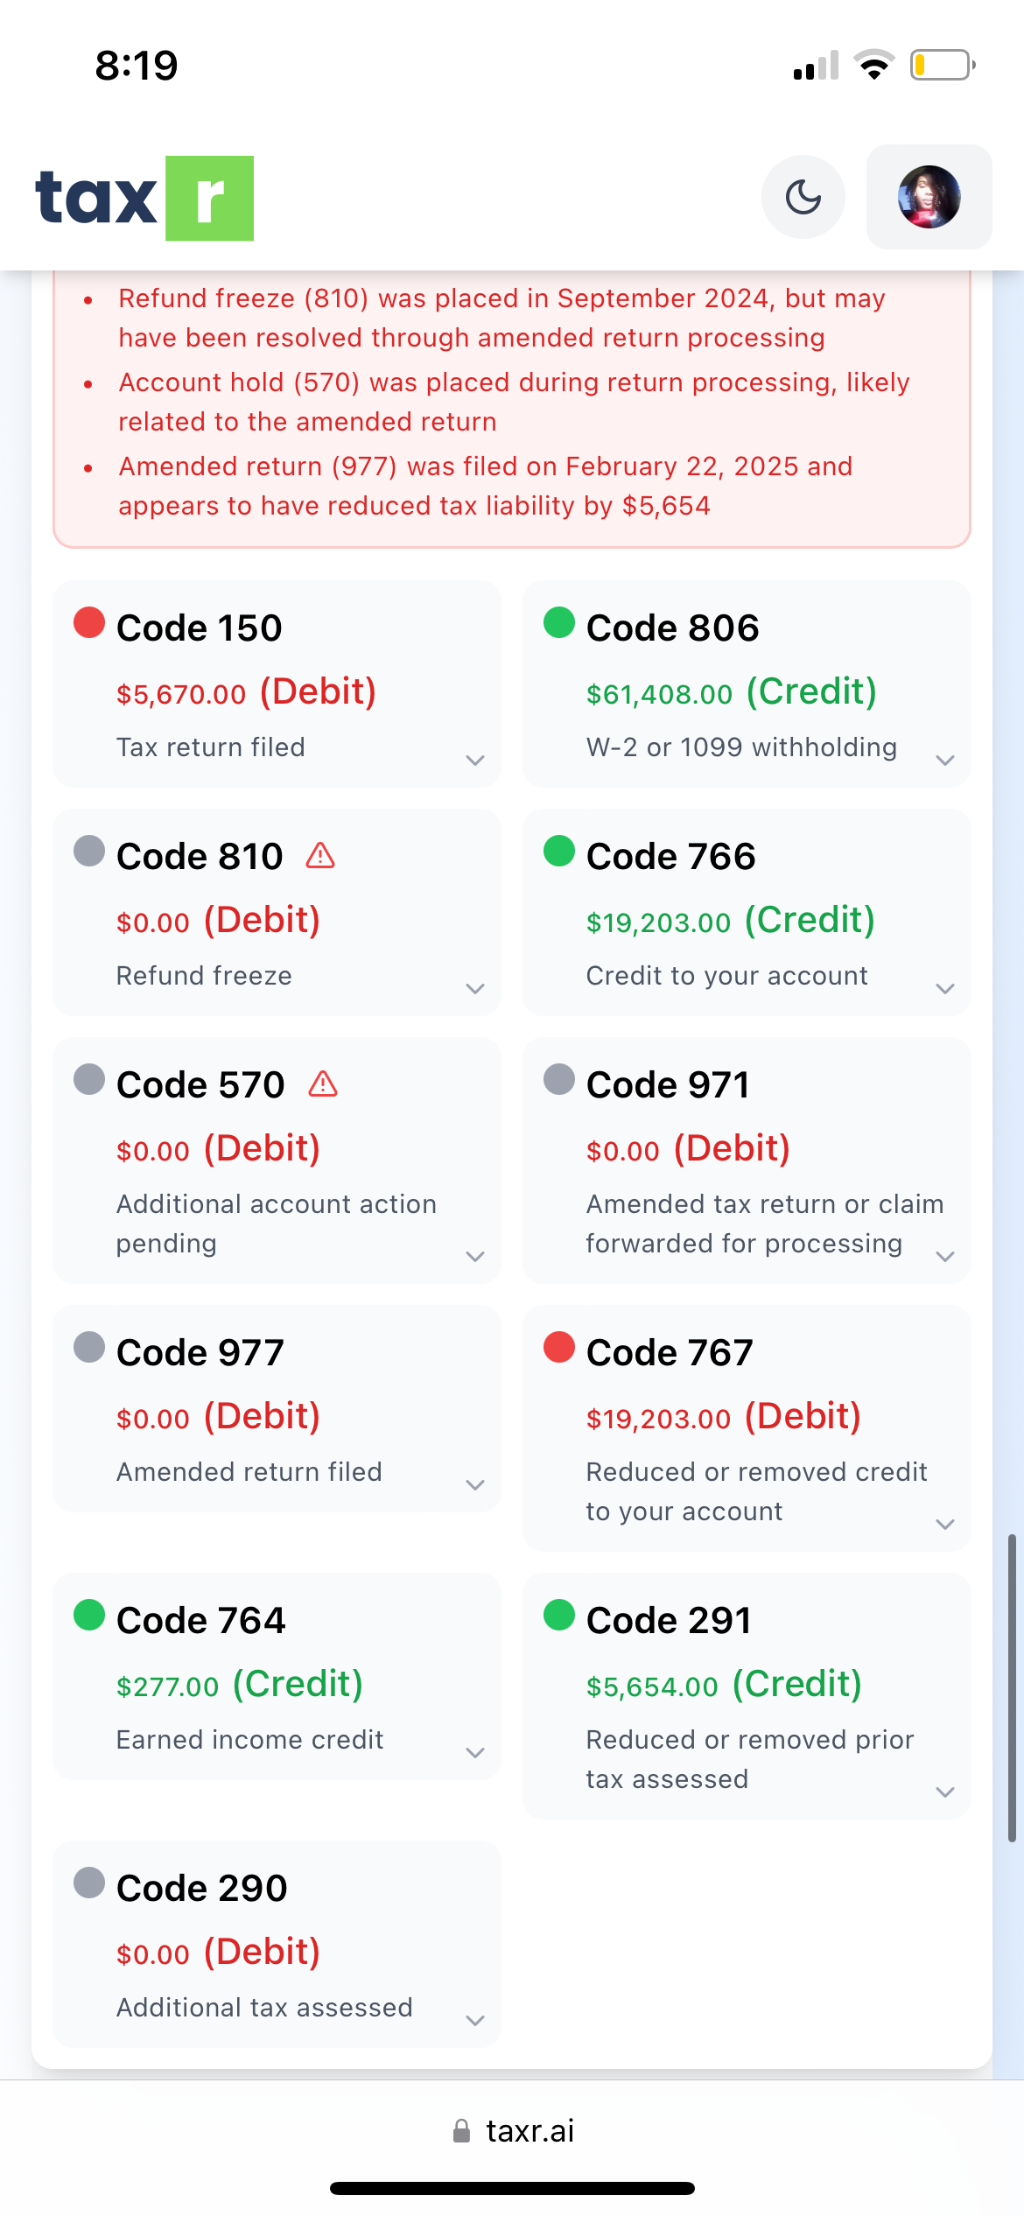Click the warning triangle beside Code 570
Image resolution: width=1024 pixels, height=2216 pixels.
[323, 1084]
